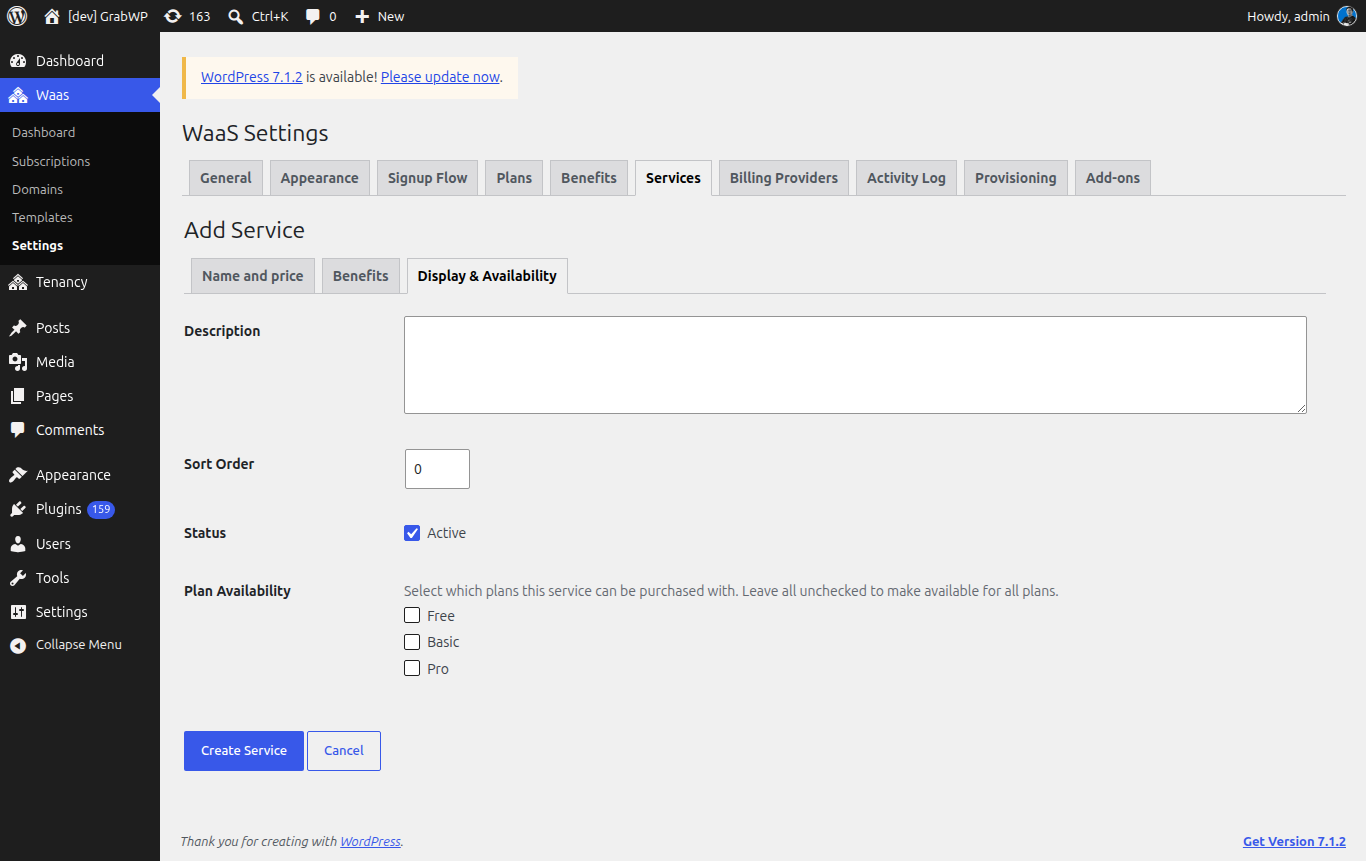The height and width of the screenshot is (861, 1366).
Task: Switch to the Name and price sub-tab
Action: tap(253, 276)
